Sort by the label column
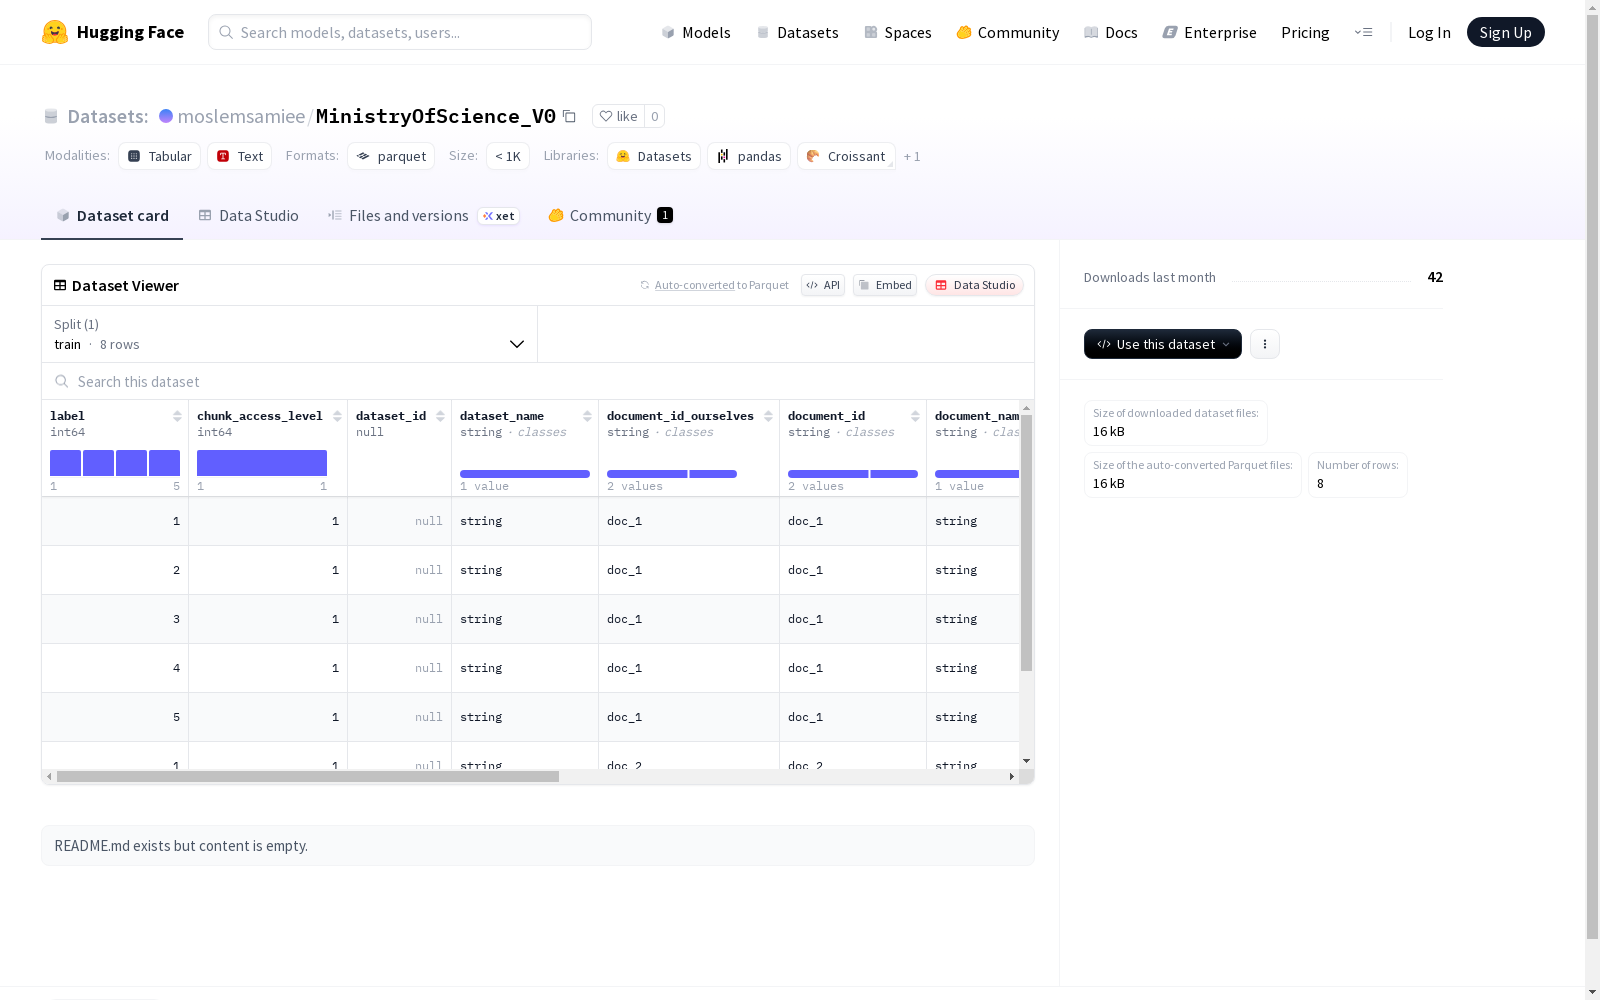This screenshot has width=1600, height=1000. click(177, 416)
